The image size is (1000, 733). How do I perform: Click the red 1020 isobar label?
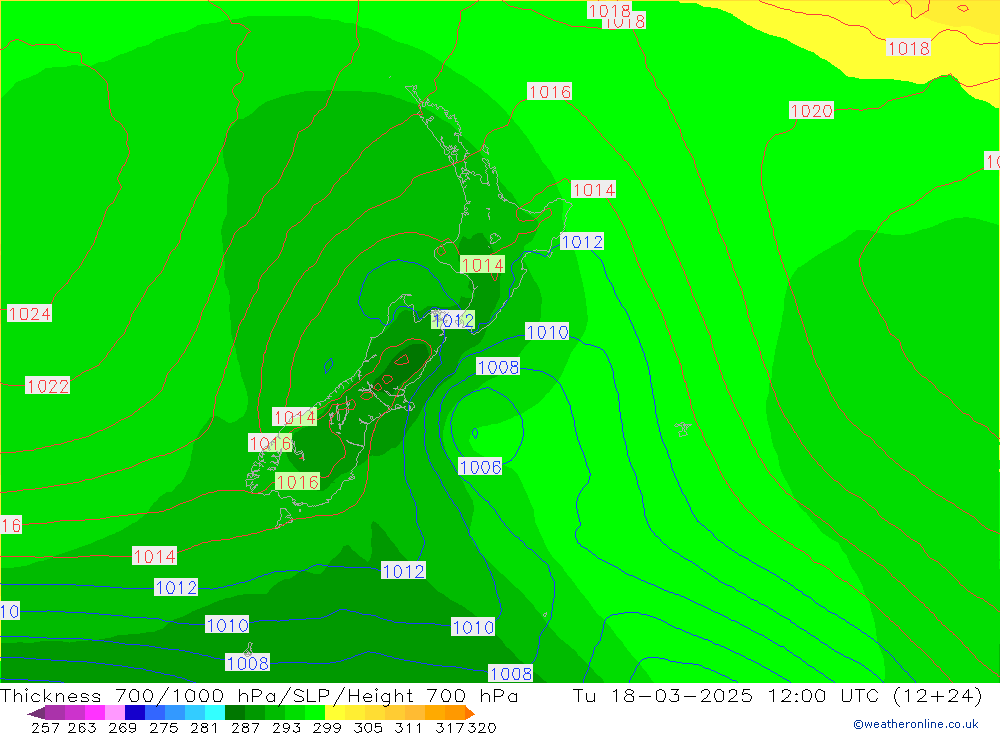[x=811, y=111]
